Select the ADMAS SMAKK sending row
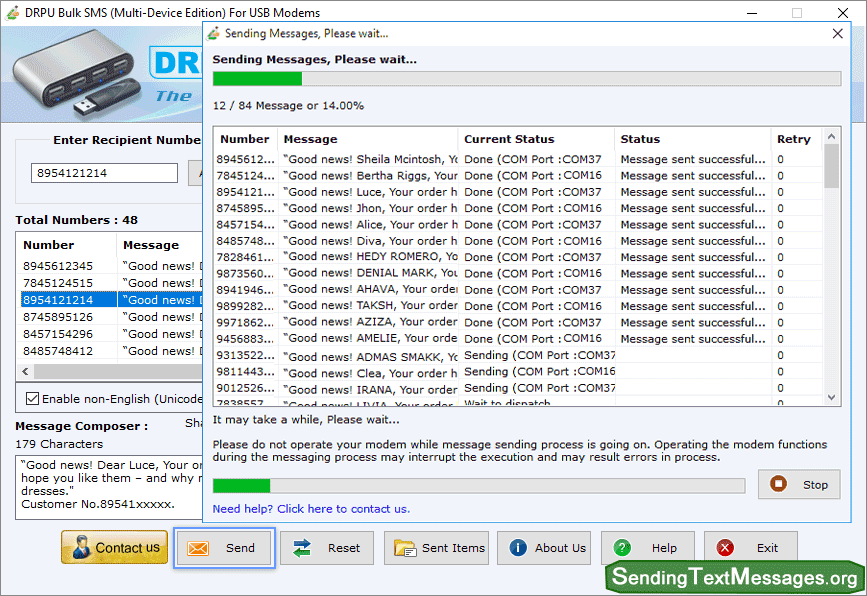Image resolution: width=867 pixels, height=596 pixels. click(x=519, y=355)
